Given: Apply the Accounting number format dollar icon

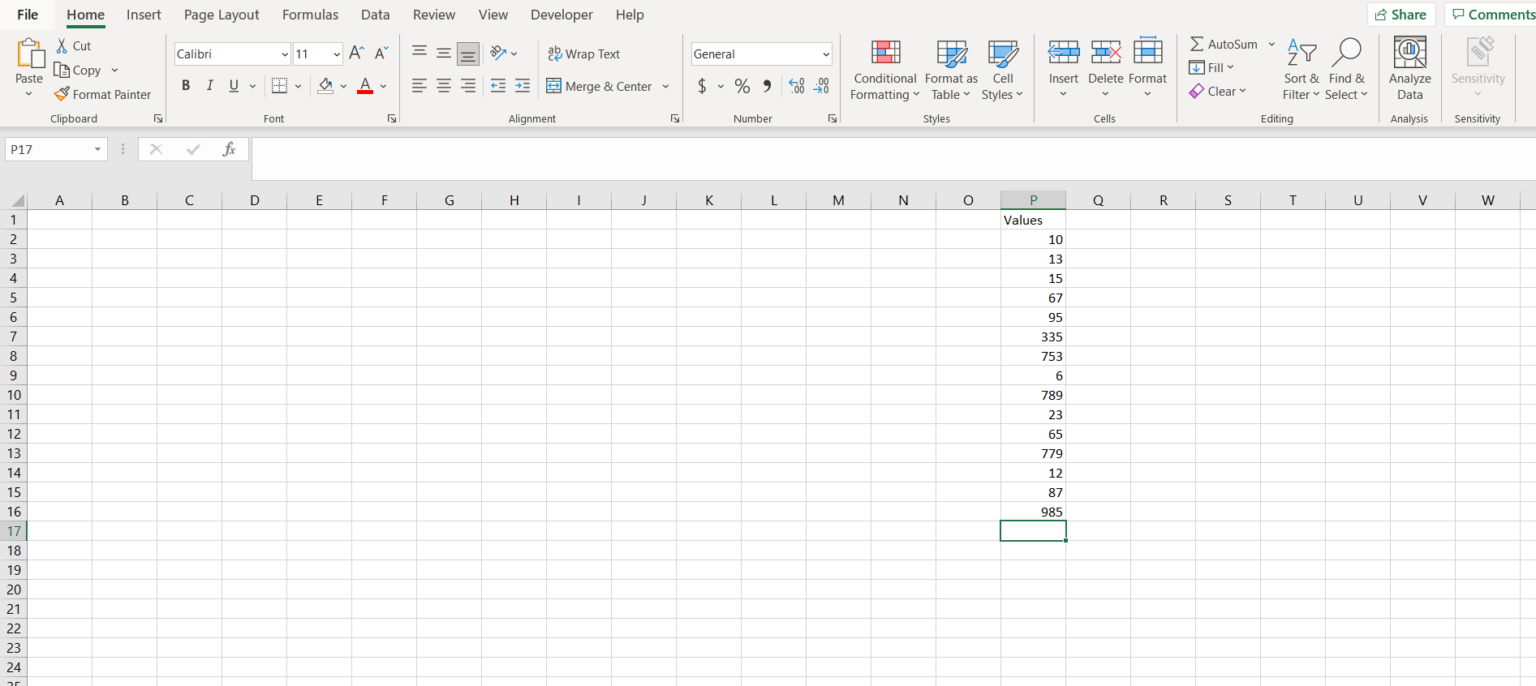Looking at the screenshot, I should (x=701, y=86).
